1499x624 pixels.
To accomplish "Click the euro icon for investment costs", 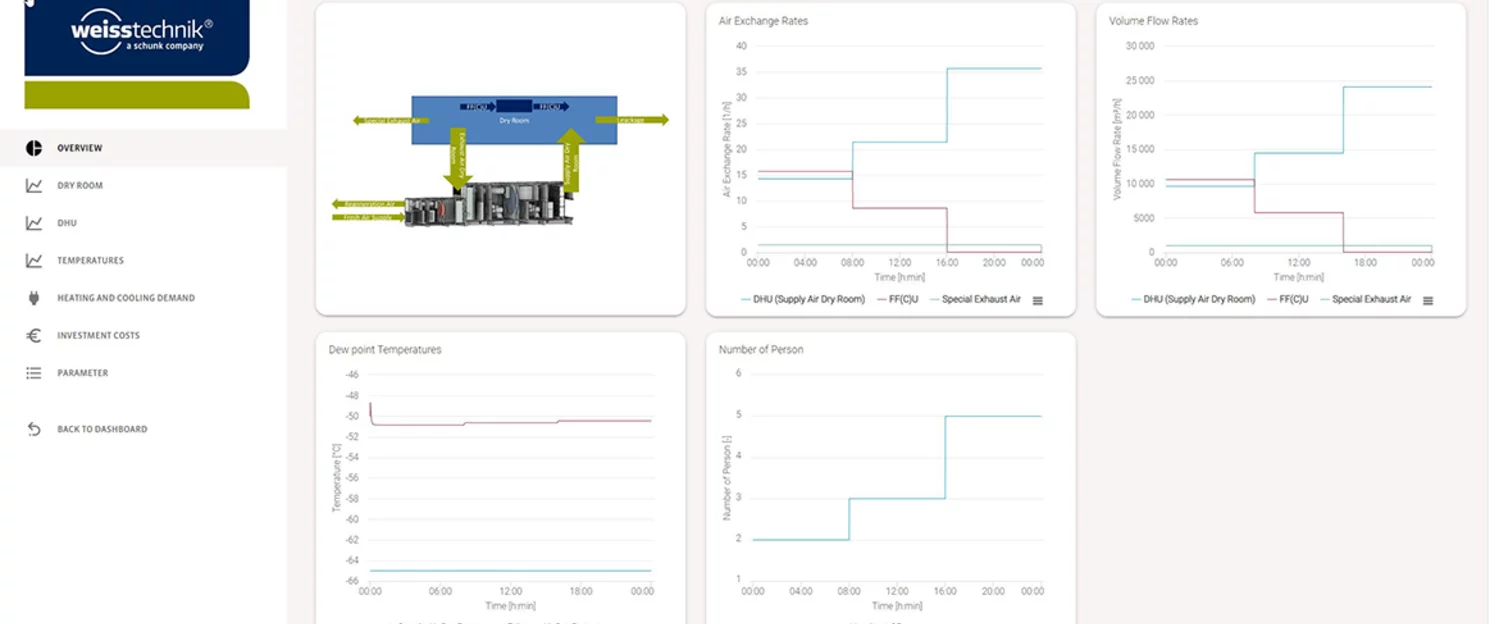I will tap(34, 335).
